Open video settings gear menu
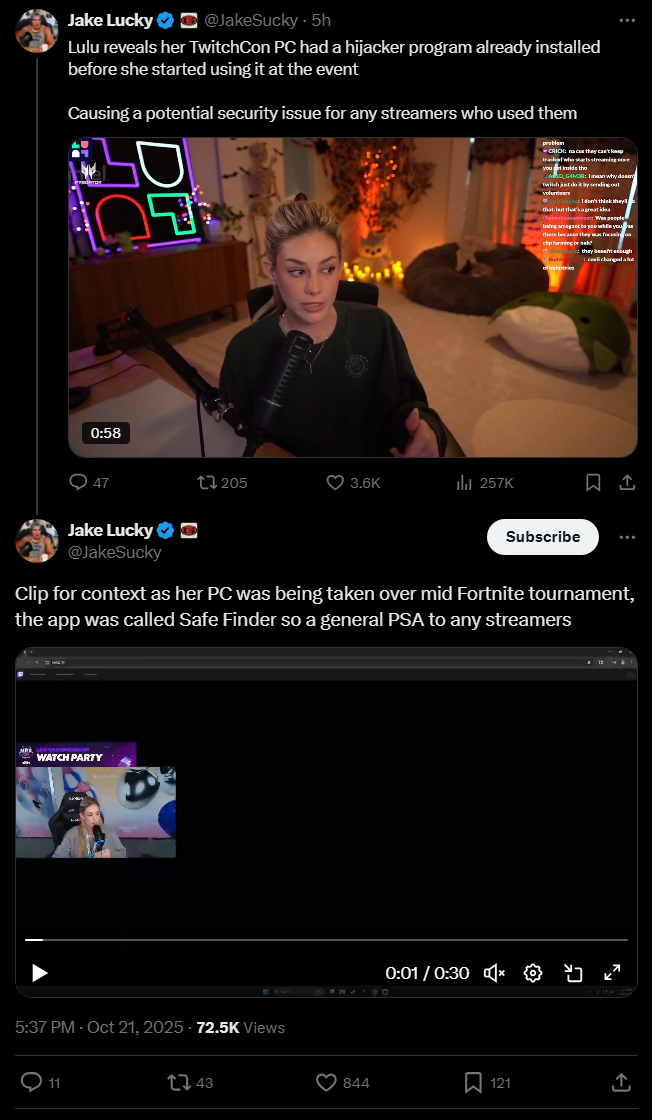This screenshot has width=652, height=1120. pos(533,973)
